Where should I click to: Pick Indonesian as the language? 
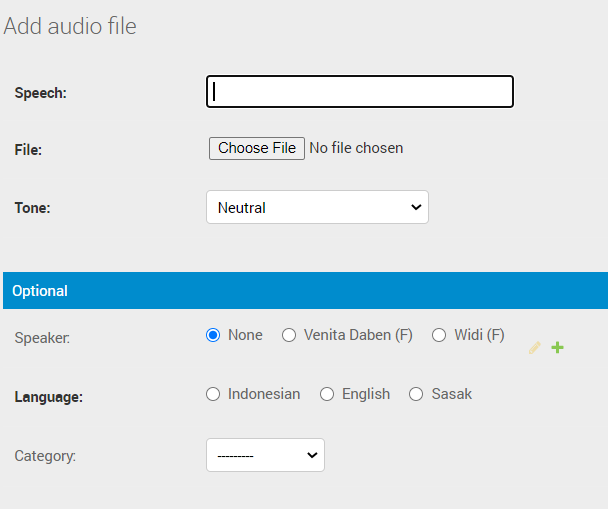point(213,394)
